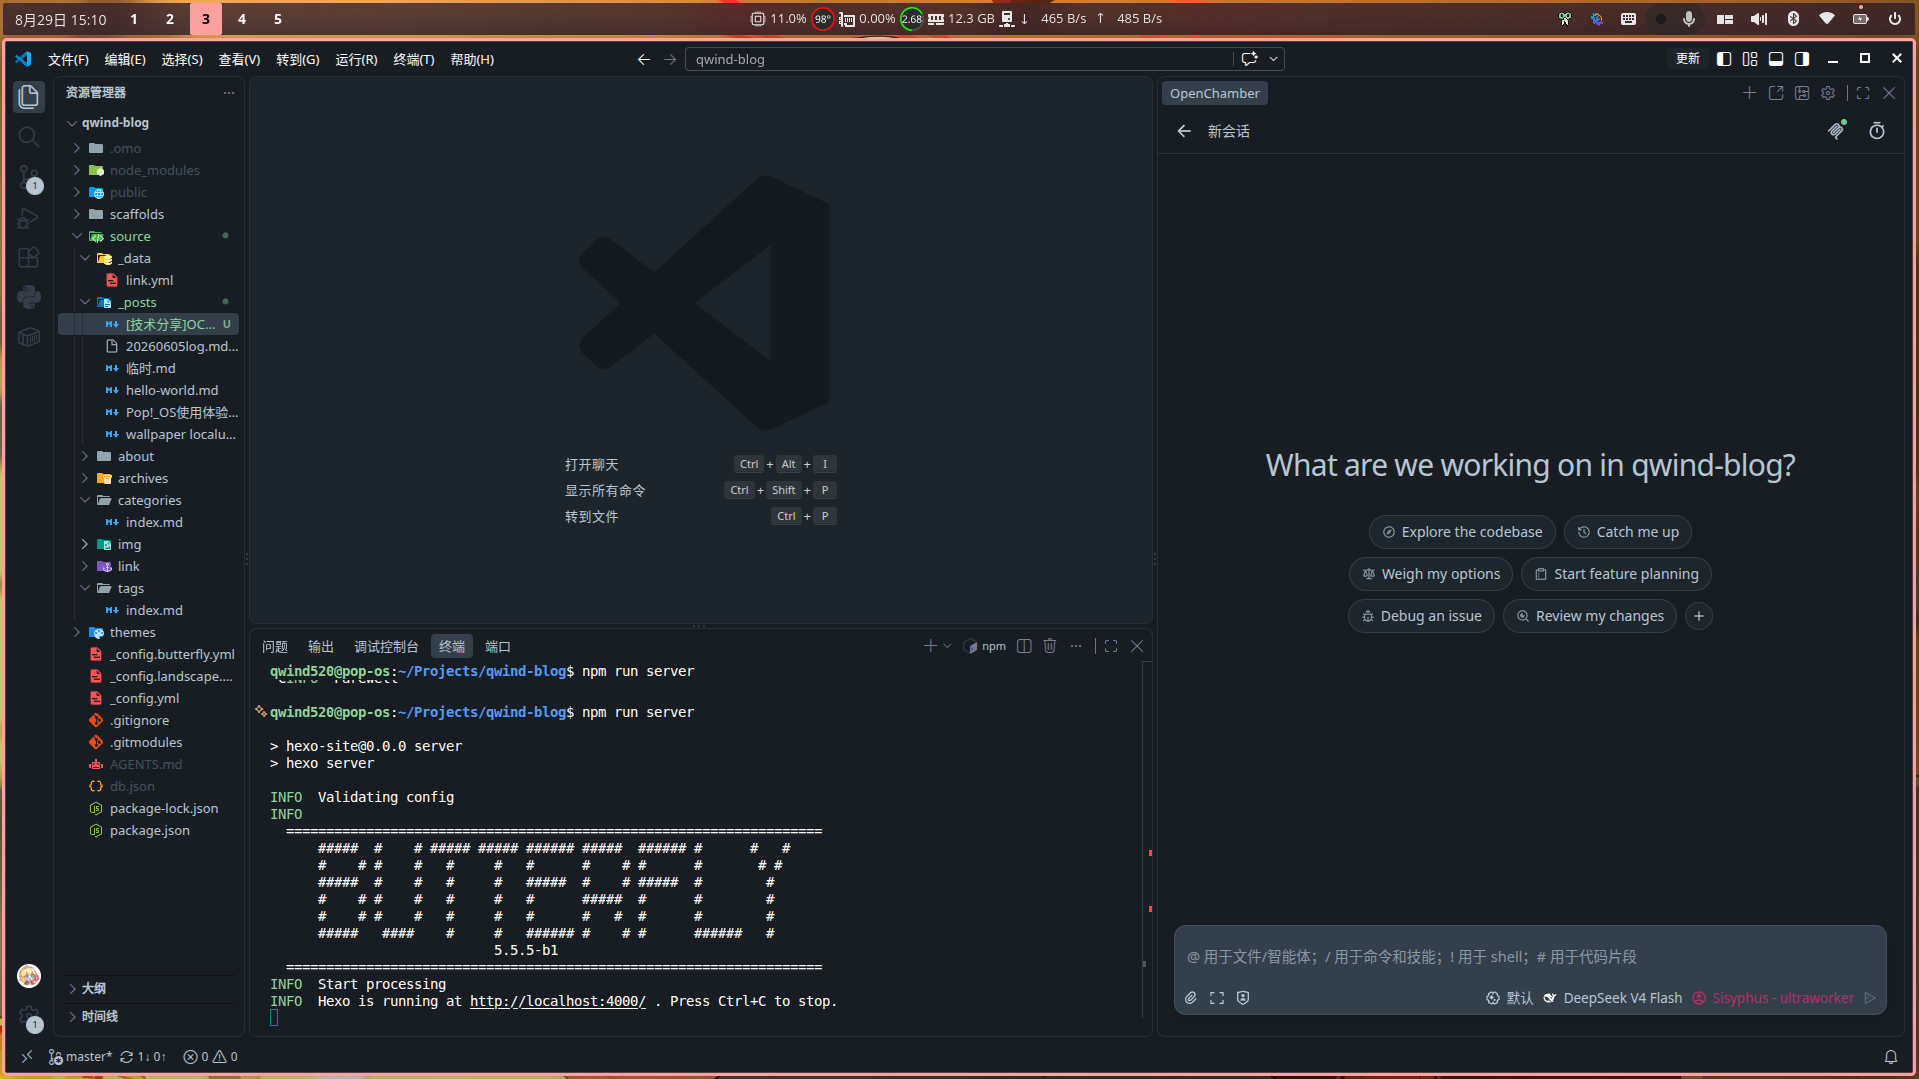This screenshot has height=1079, width=1919.
Task: Expand the scaffolds folder
Action: (77, 214)
